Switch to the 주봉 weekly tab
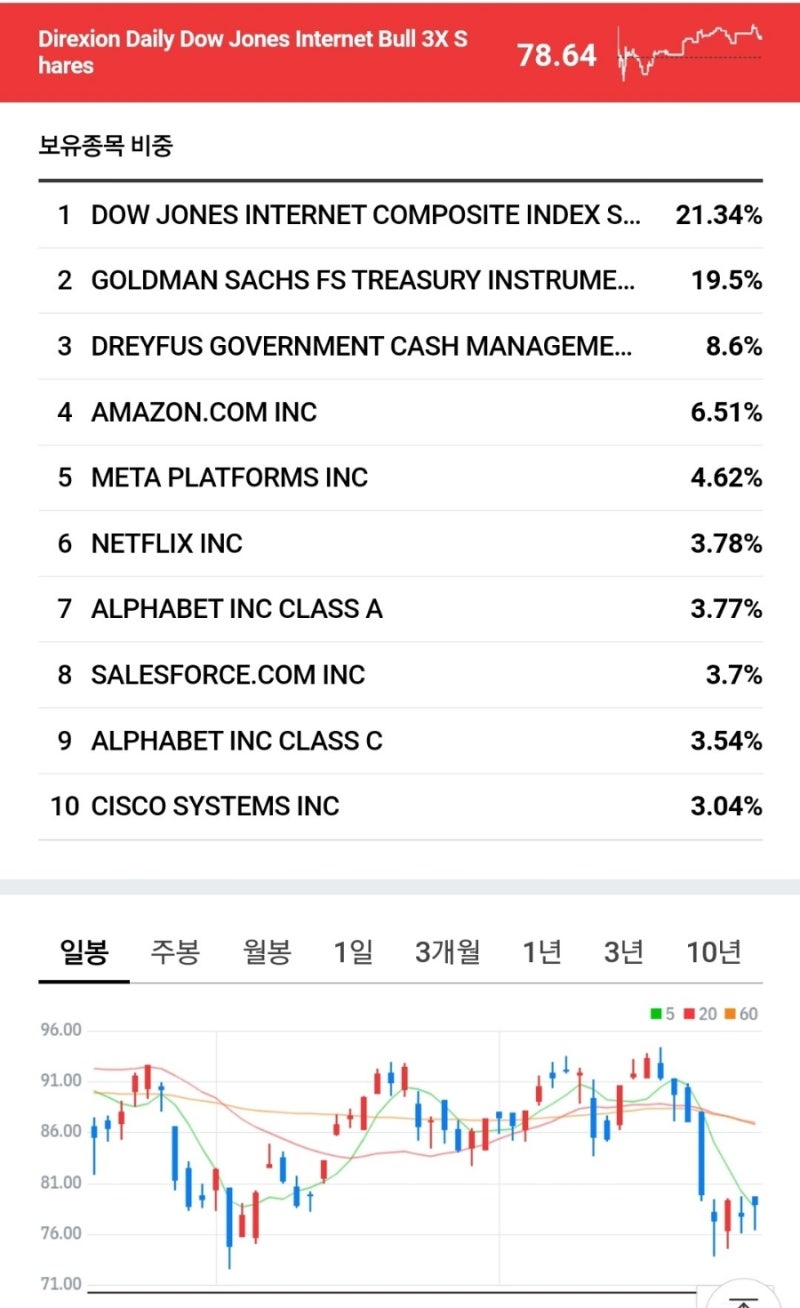The width and height of the screenshot is (800, 1308). coord(175,952)
